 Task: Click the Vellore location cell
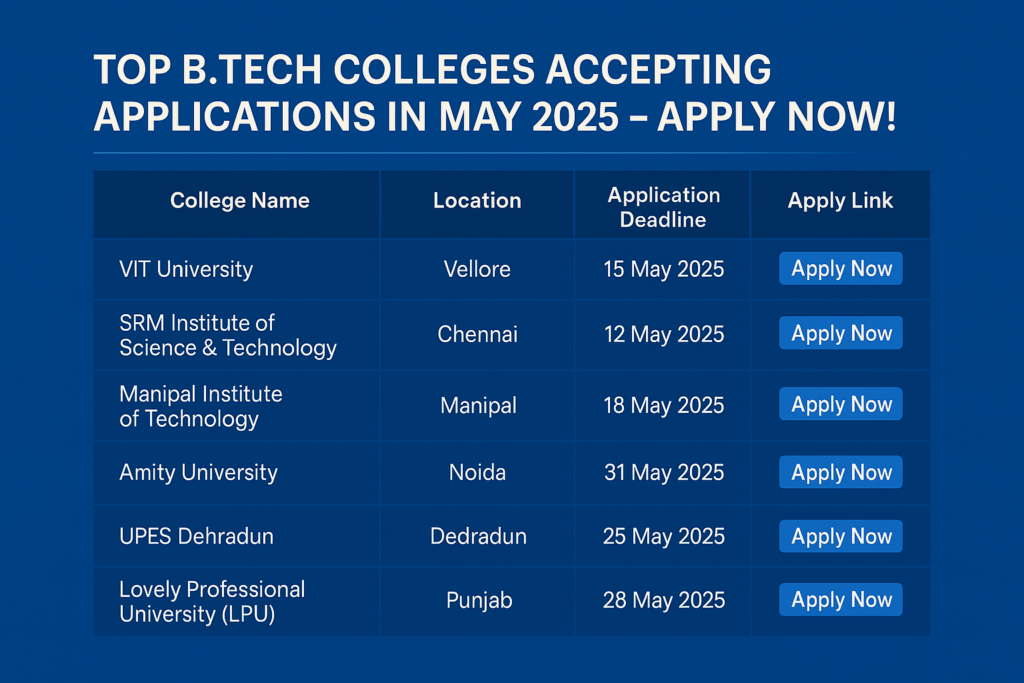(x=477, y=269)
